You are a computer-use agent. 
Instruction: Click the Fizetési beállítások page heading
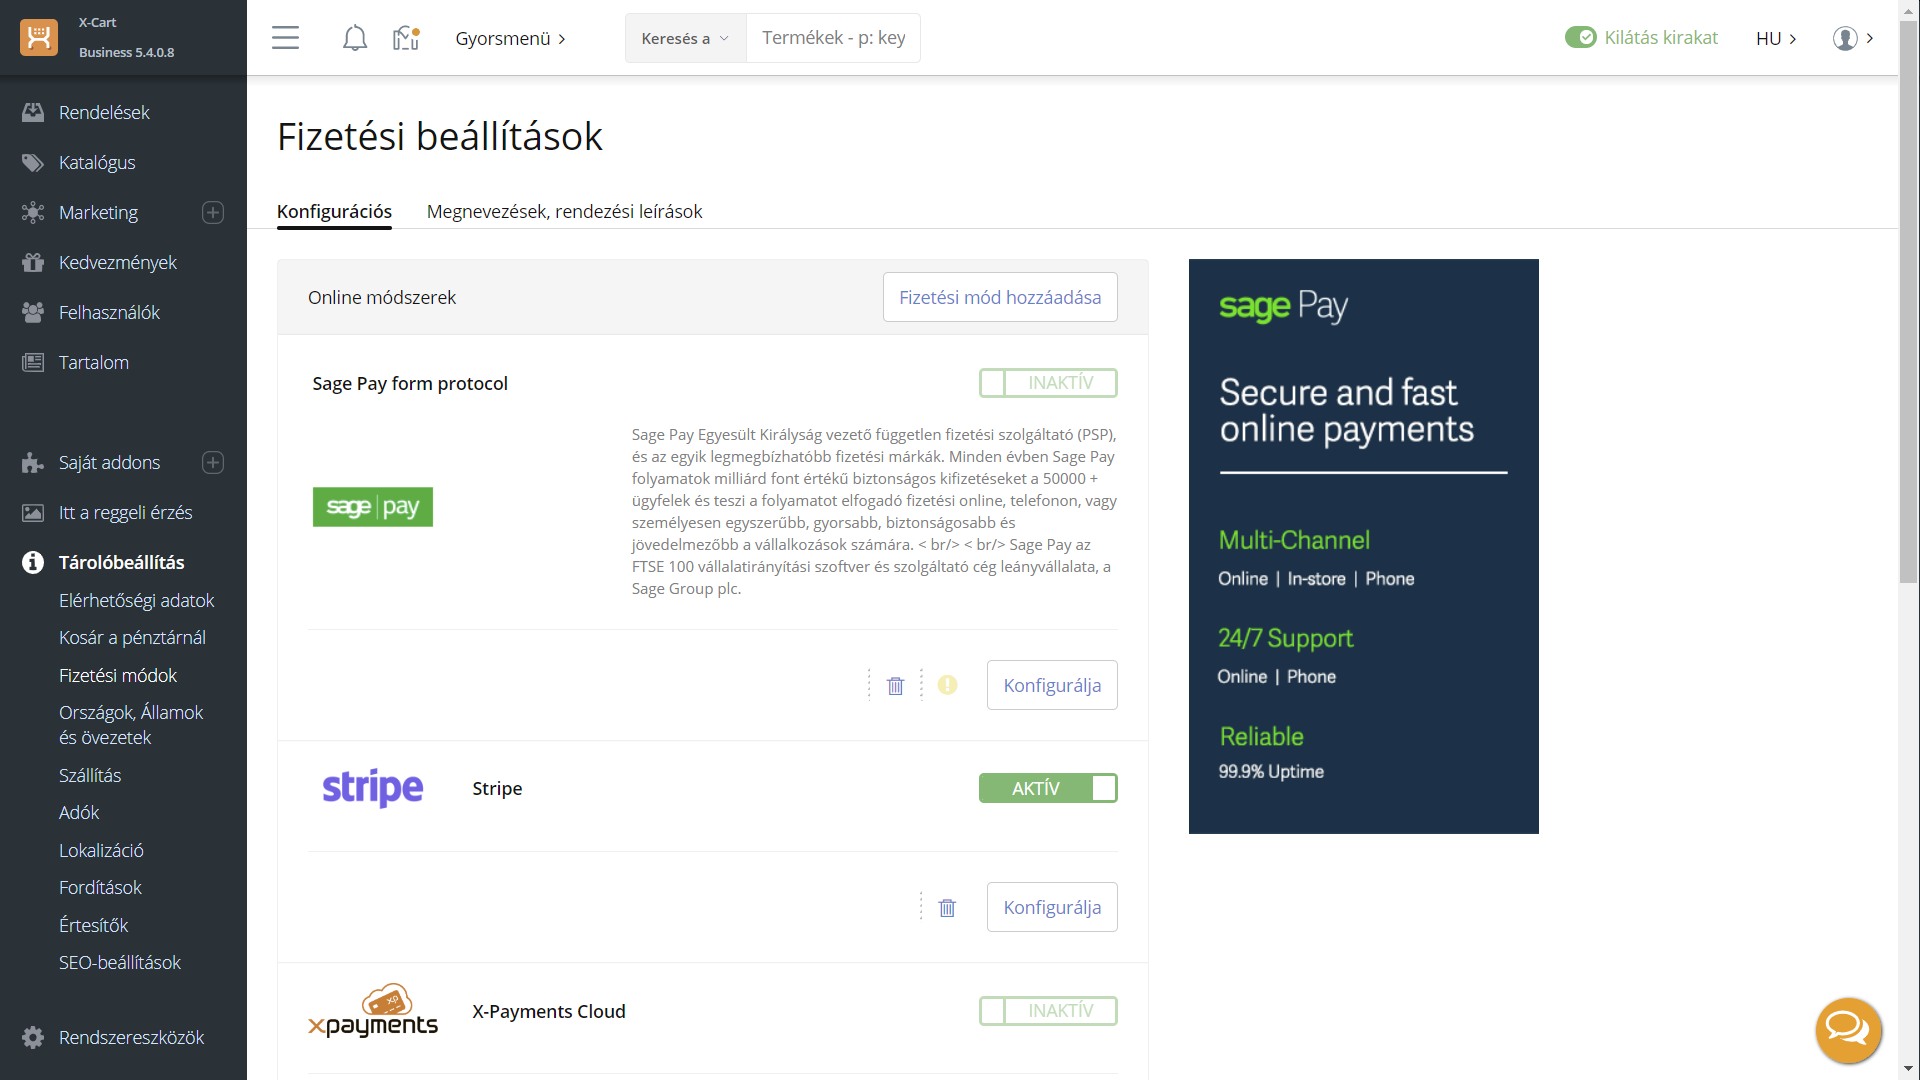[440, 136]
